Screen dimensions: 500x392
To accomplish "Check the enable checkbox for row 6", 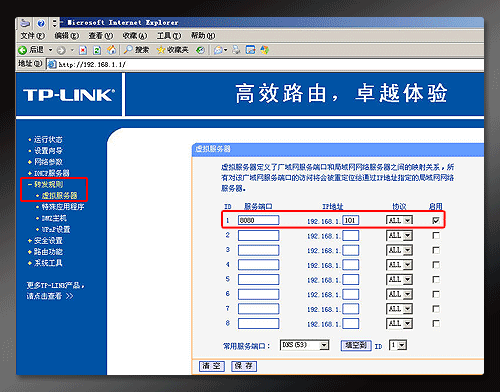I will [x=436, y=294].
